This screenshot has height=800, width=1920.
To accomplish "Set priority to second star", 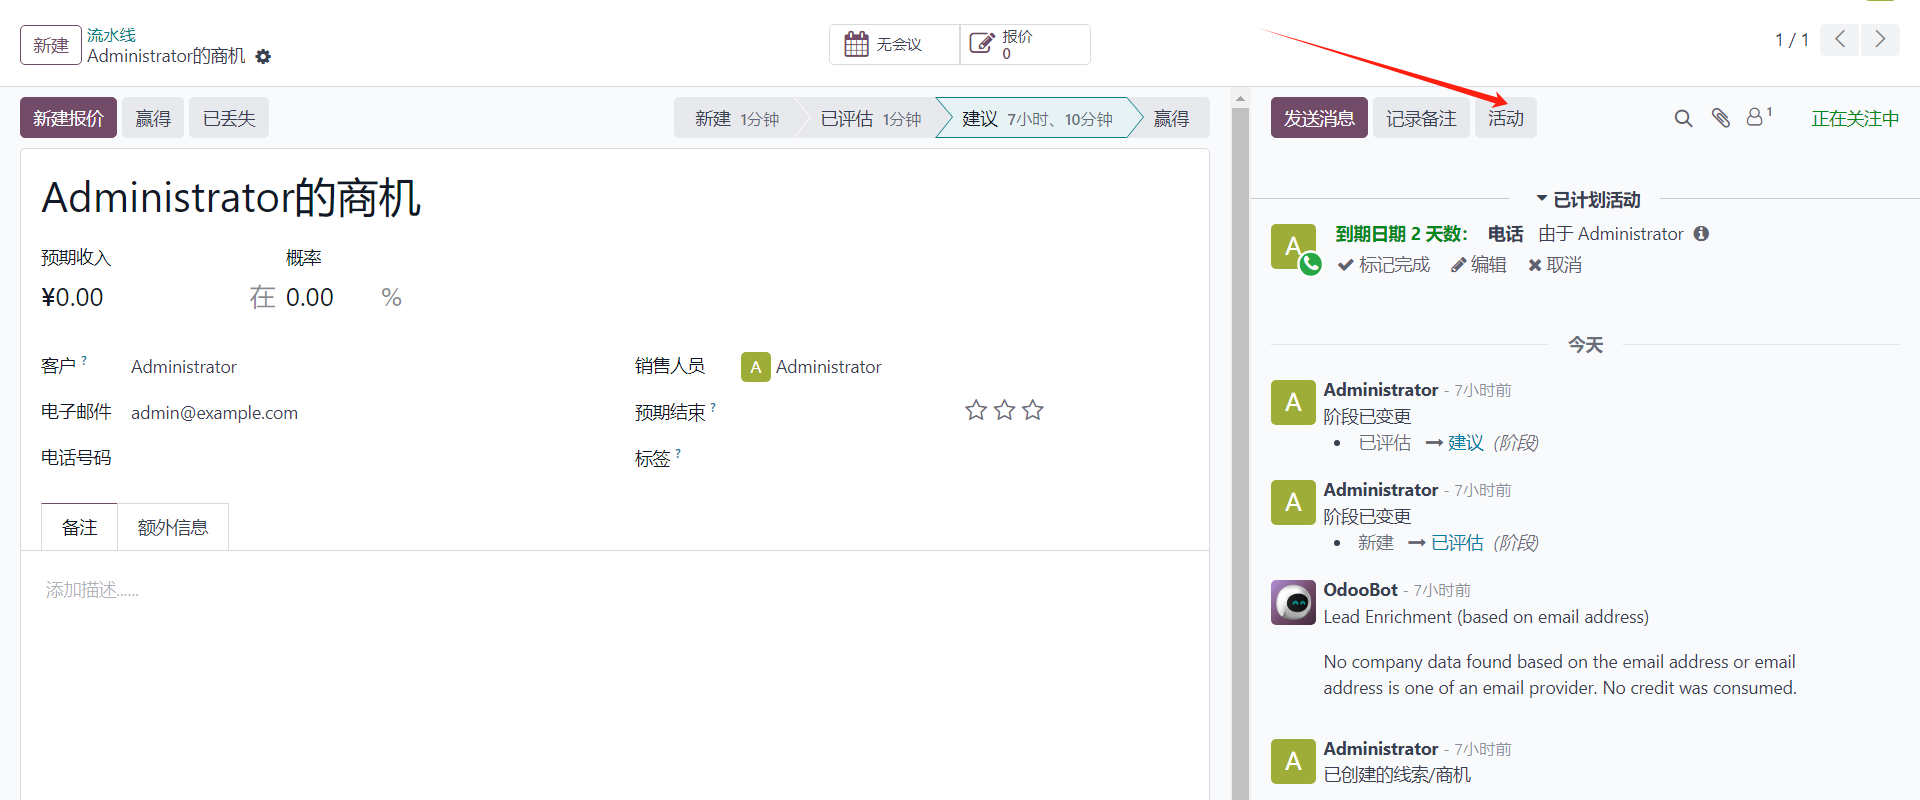I will coord(1004,410).
